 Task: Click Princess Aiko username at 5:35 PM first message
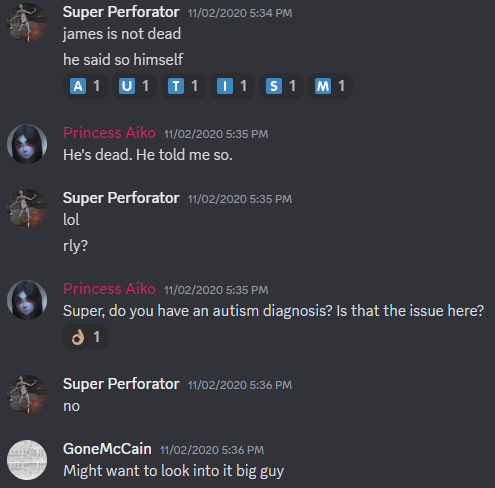click(109, 133)
